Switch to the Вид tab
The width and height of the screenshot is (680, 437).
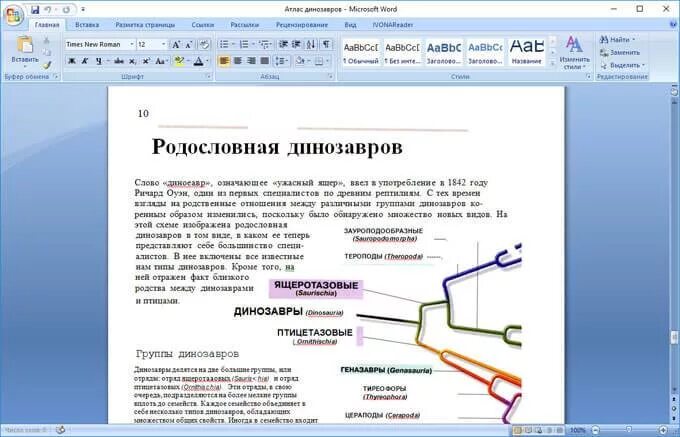(350, 25)
